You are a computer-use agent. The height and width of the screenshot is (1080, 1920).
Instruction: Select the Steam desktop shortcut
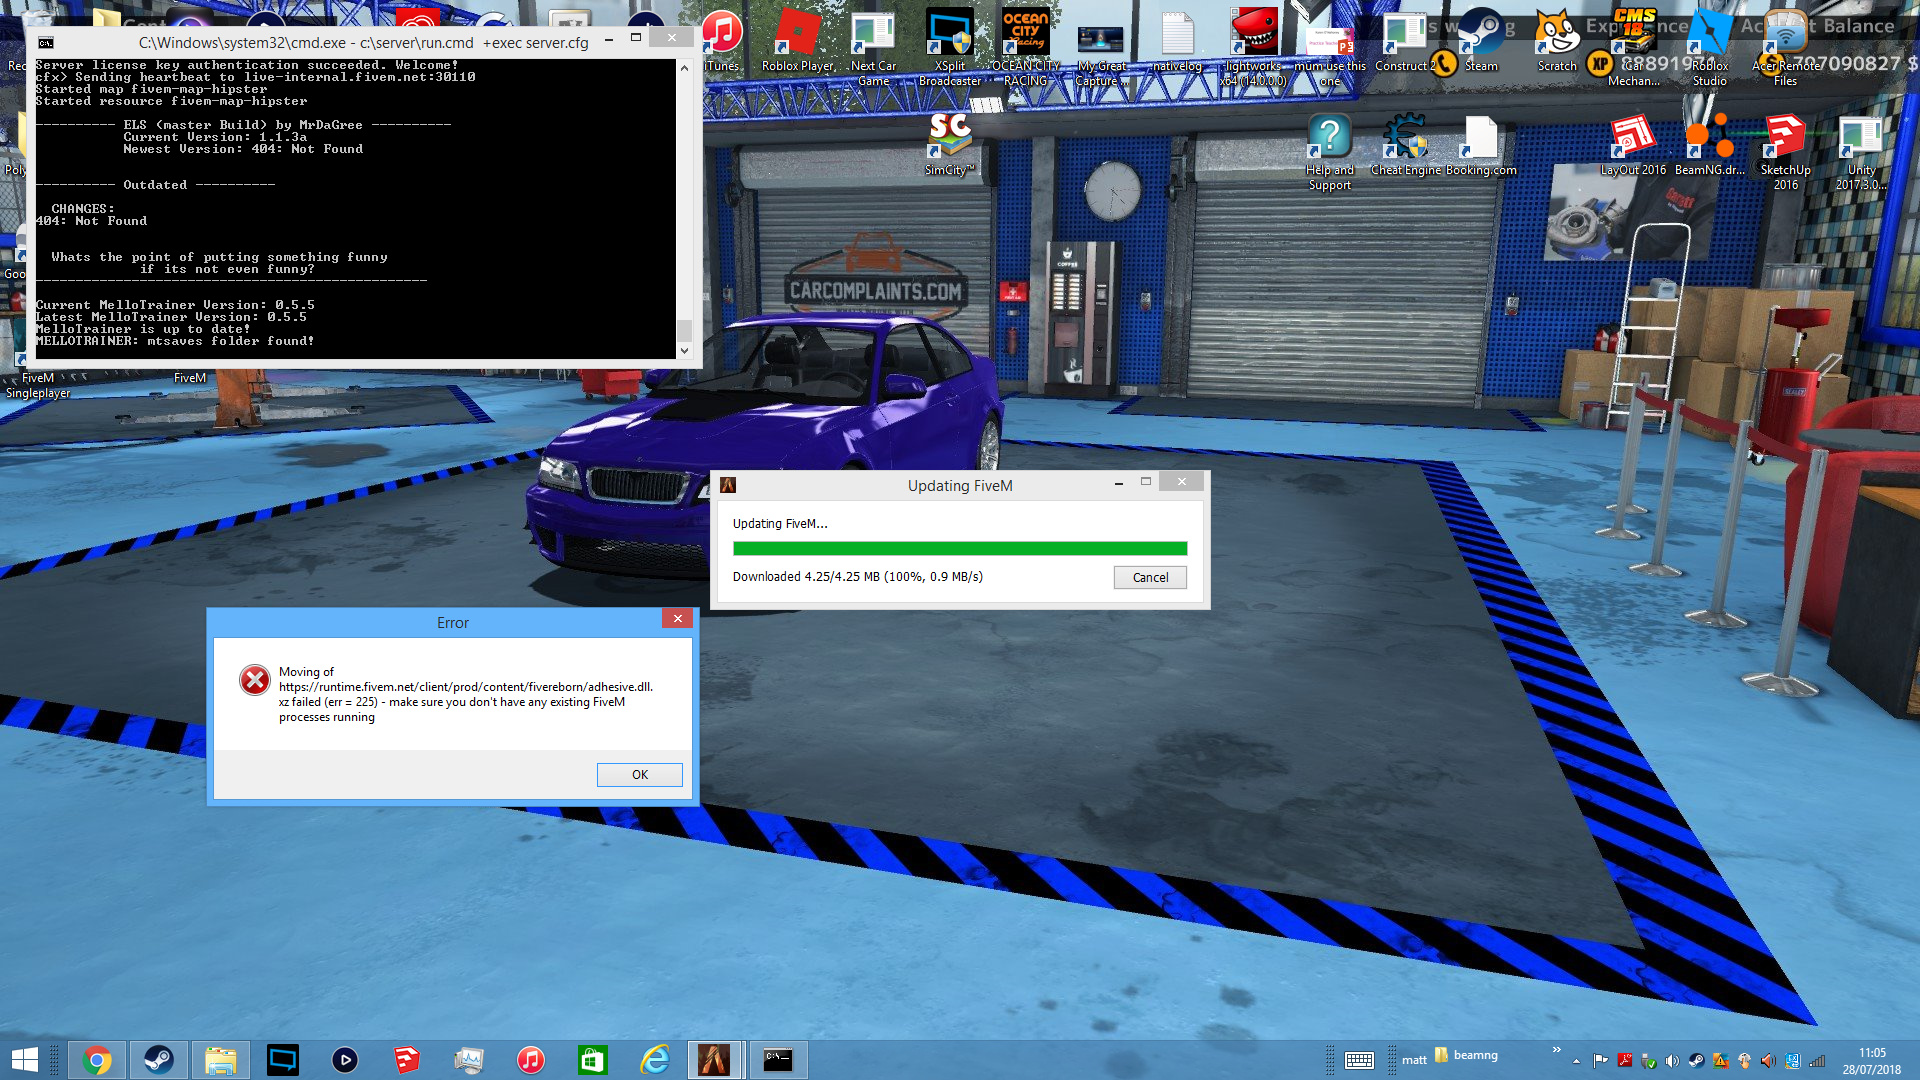[x=1481, y=42]
